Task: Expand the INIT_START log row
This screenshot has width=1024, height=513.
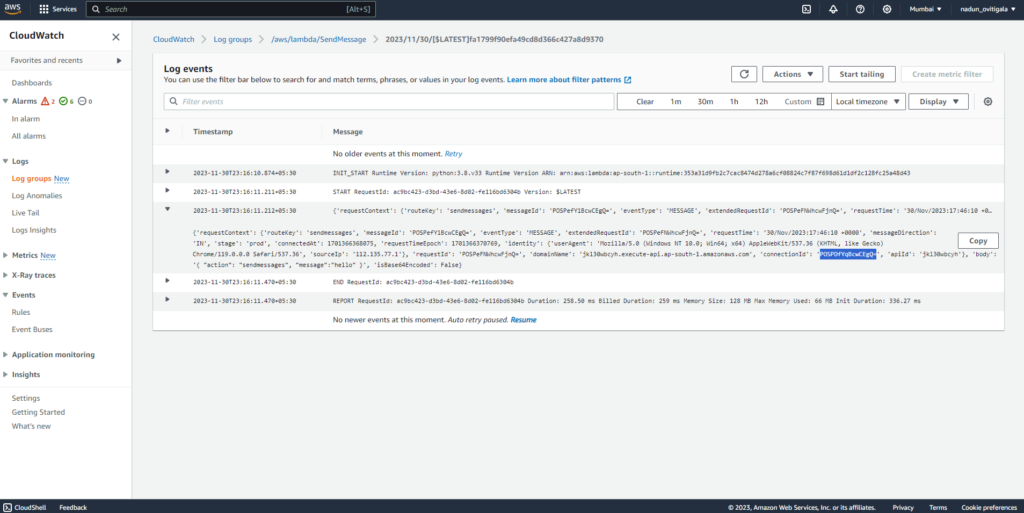Action: pyautogui.click(x=168, y=172)
